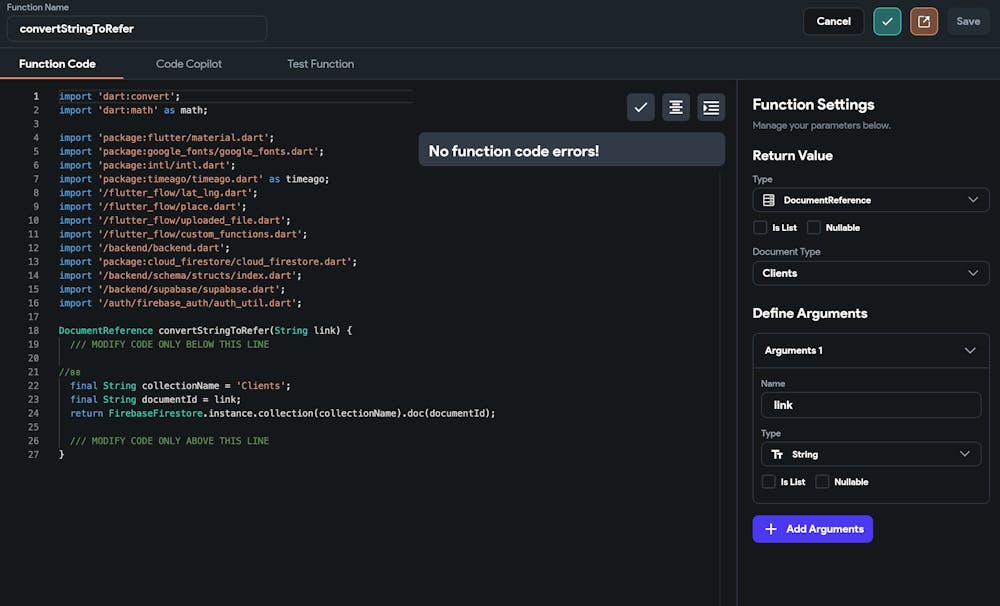The image size is (1000, 606).
Task: Click the green checkmark button in header
Action: [x=887, y=21]
